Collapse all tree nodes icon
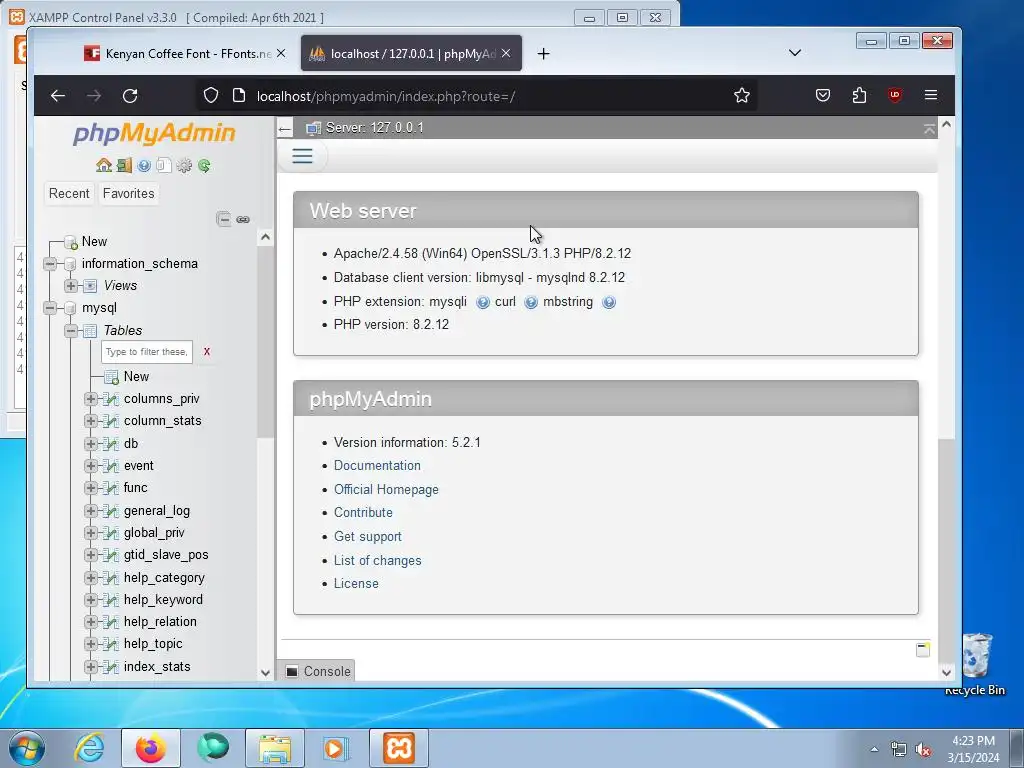1024x768 pixels. point(223,219)
